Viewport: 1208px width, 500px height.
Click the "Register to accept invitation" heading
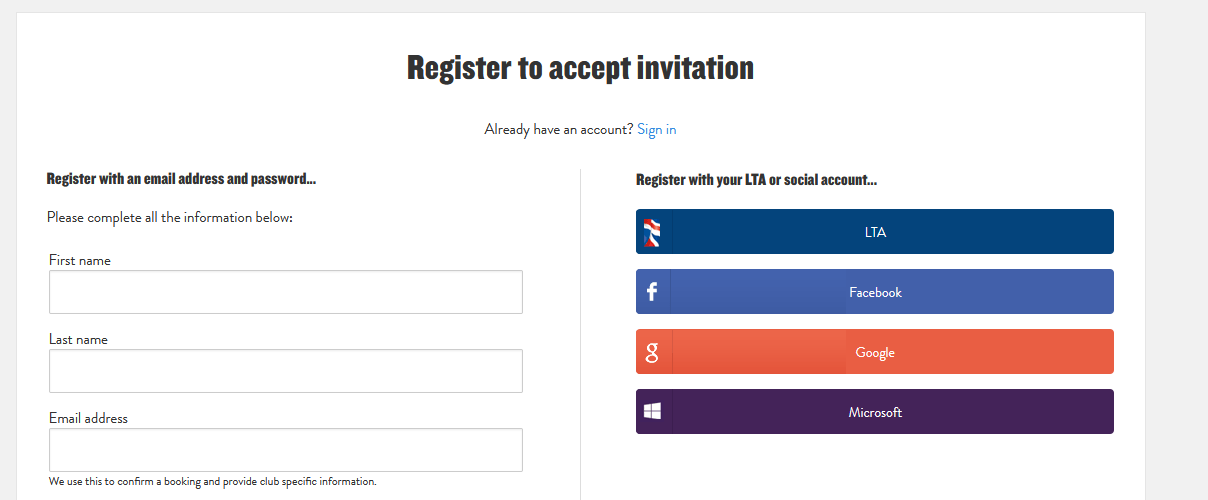coord(580,68)
